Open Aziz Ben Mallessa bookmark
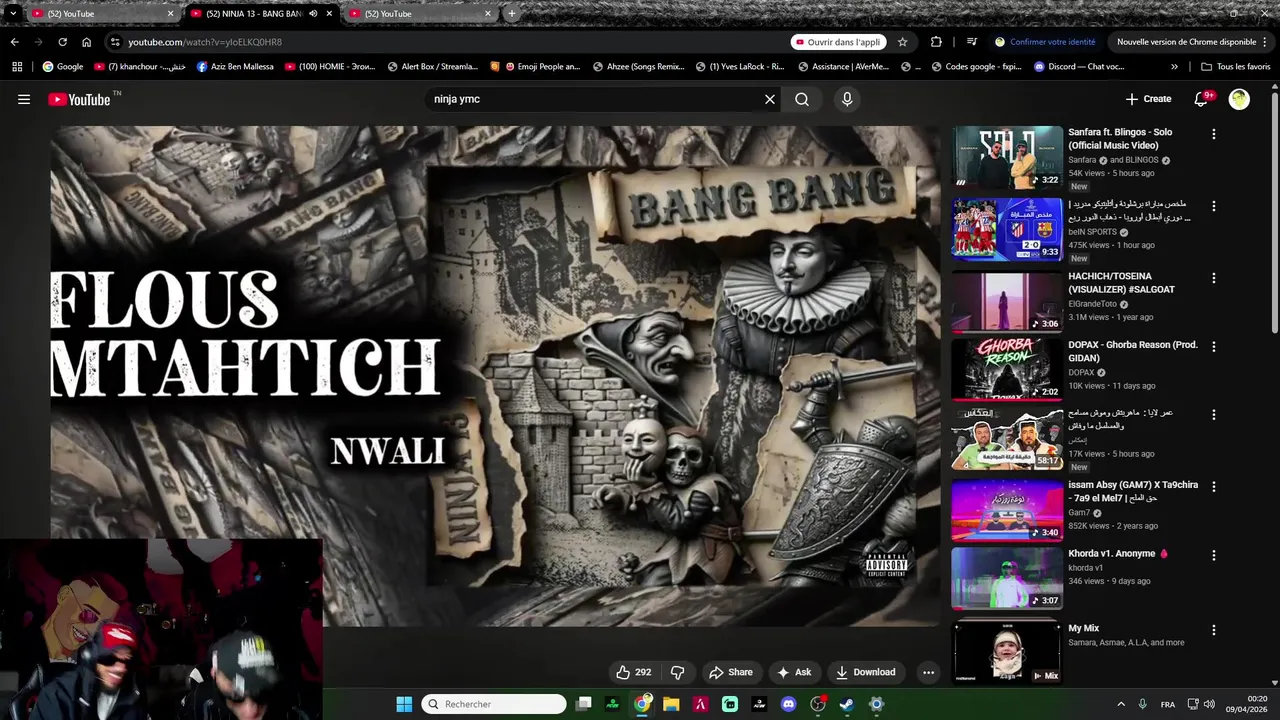 (x=235, y=67)
